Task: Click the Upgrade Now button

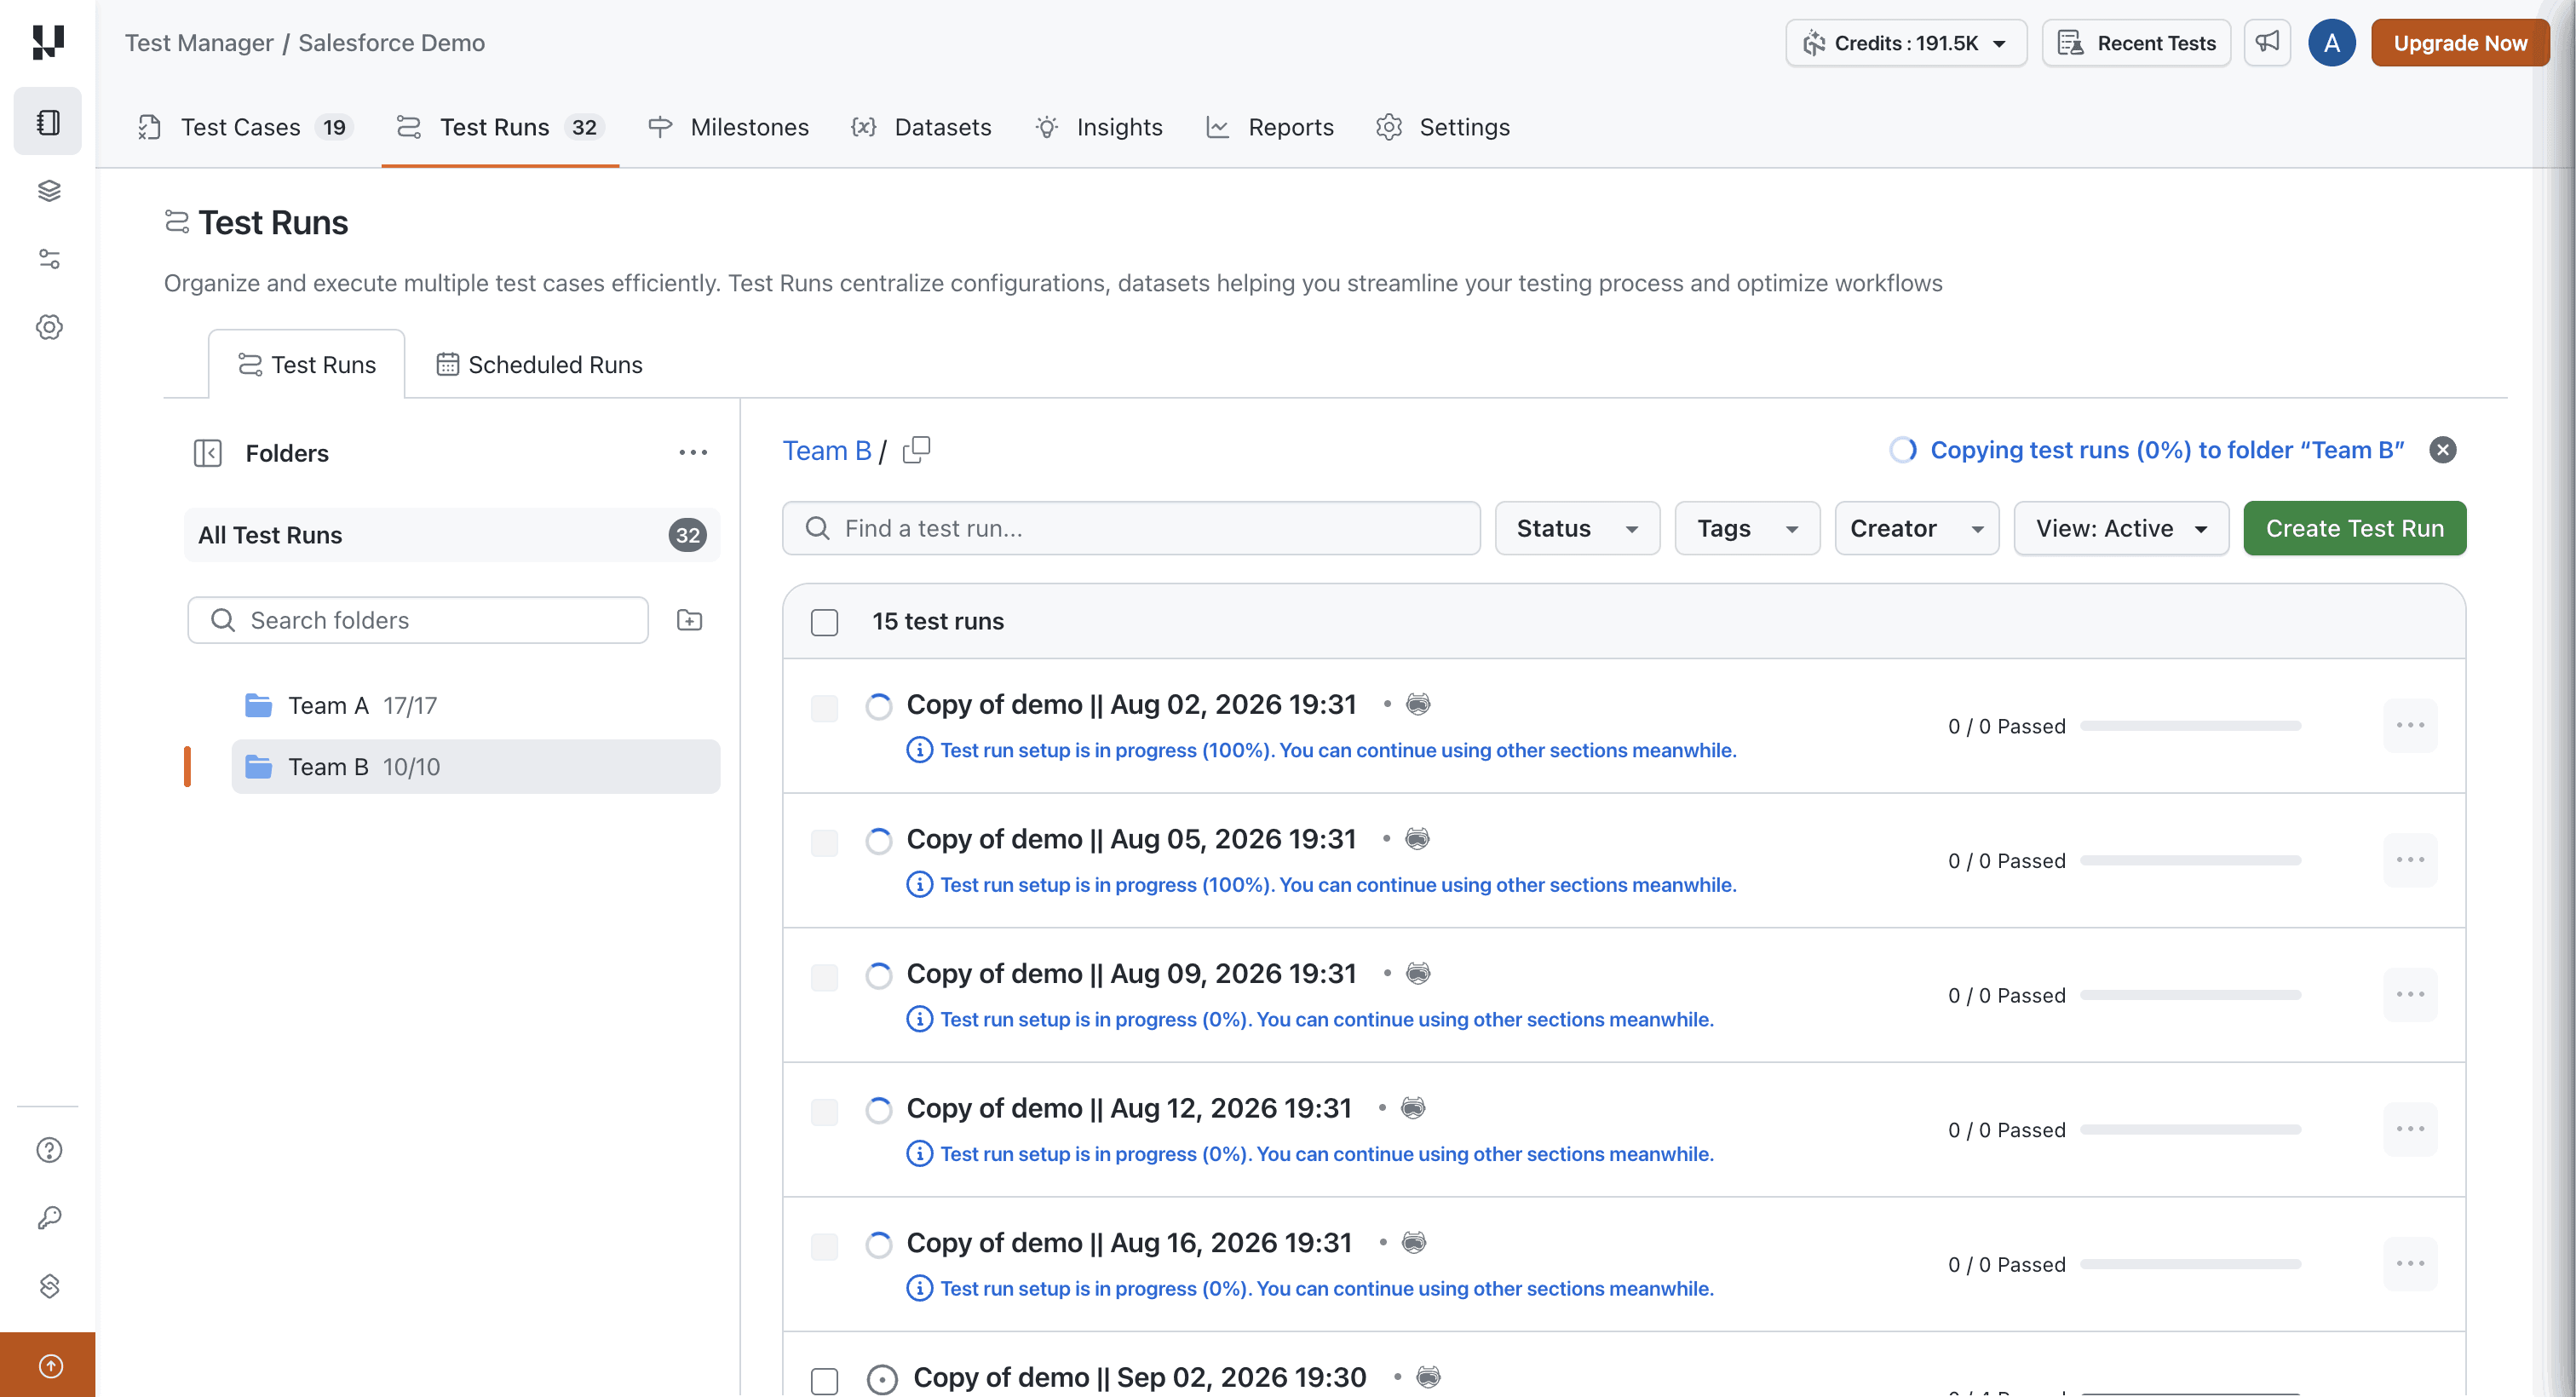Action: (2460, 43)
